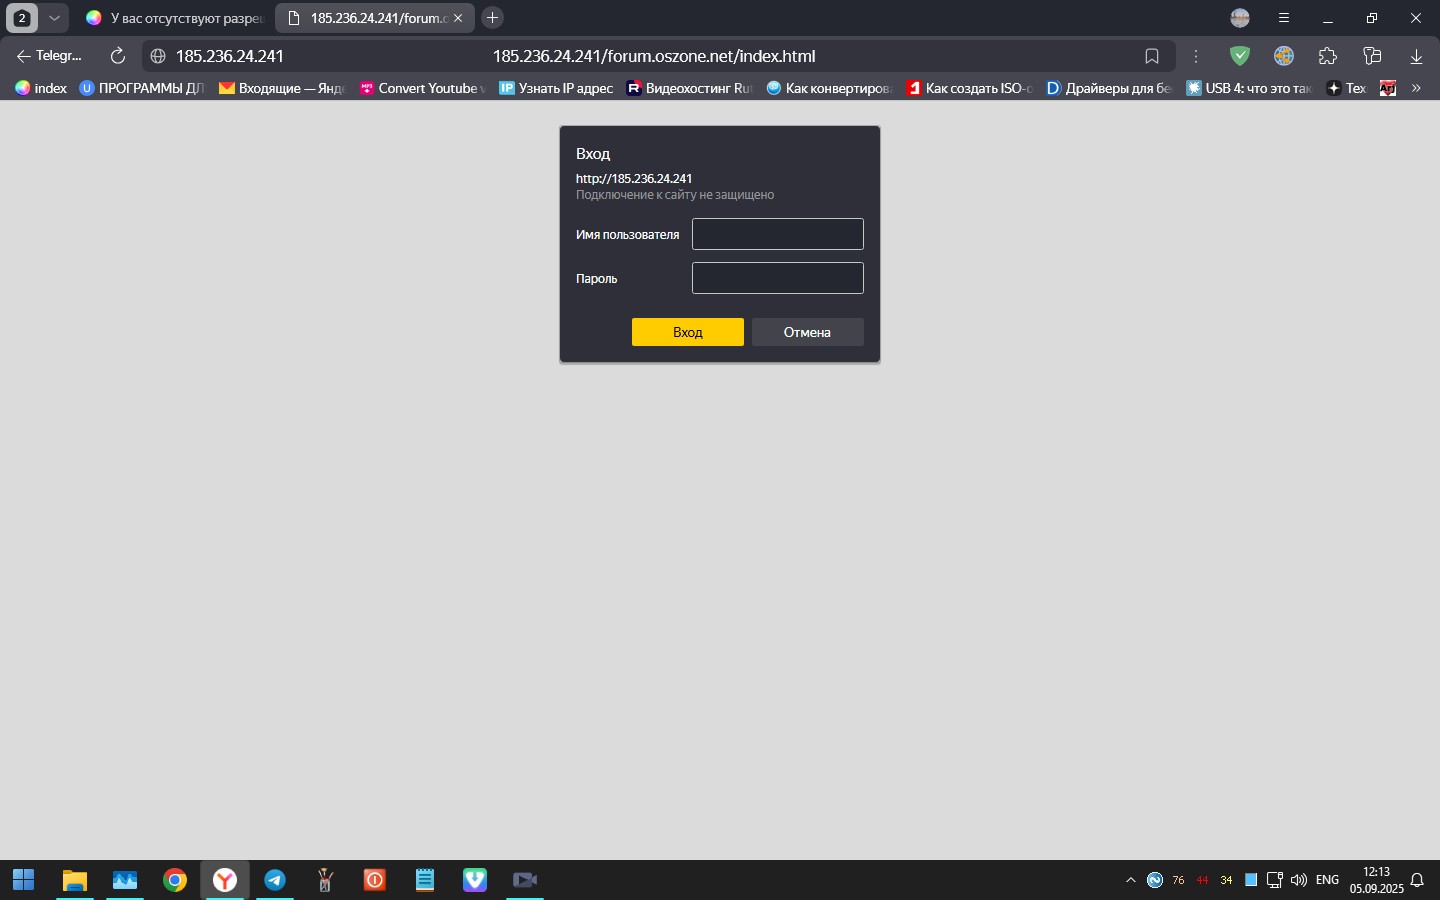
Task: Open the extensions puzzle icon
Action: tap(1328, 56)
